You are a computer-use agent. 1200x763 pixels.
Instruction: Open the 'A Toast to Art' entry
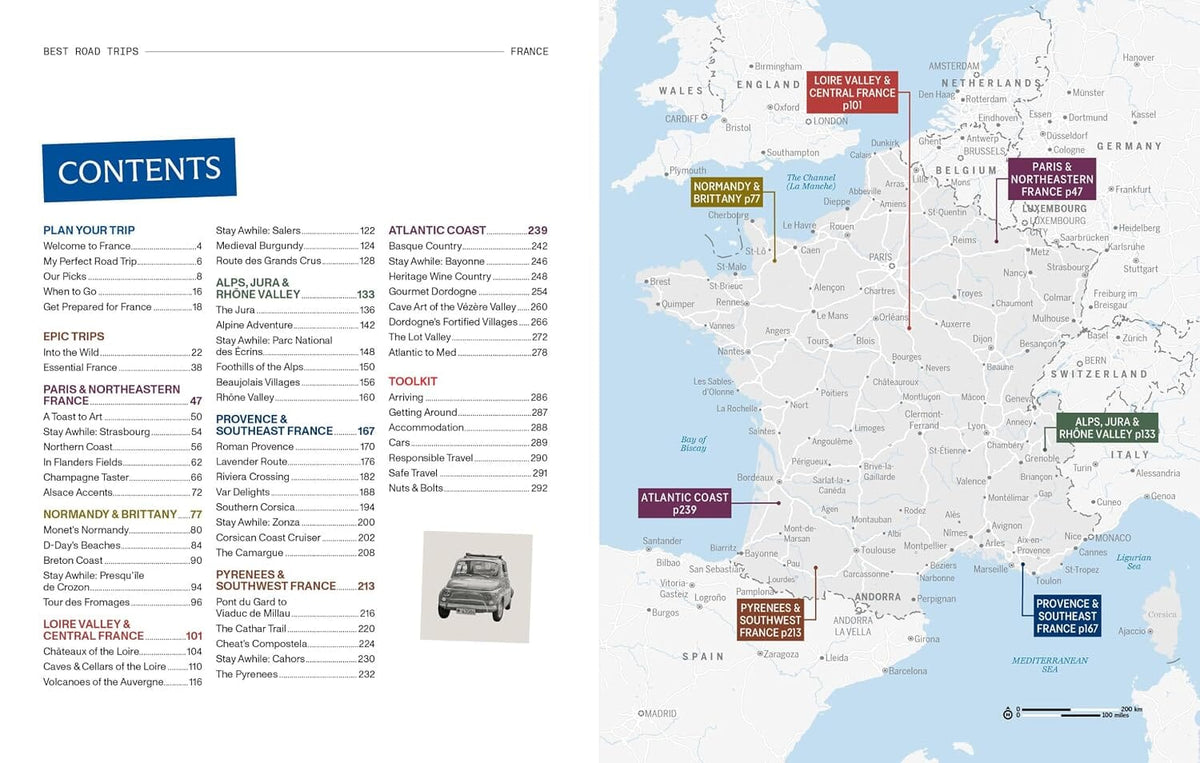[x=123, y=417]
